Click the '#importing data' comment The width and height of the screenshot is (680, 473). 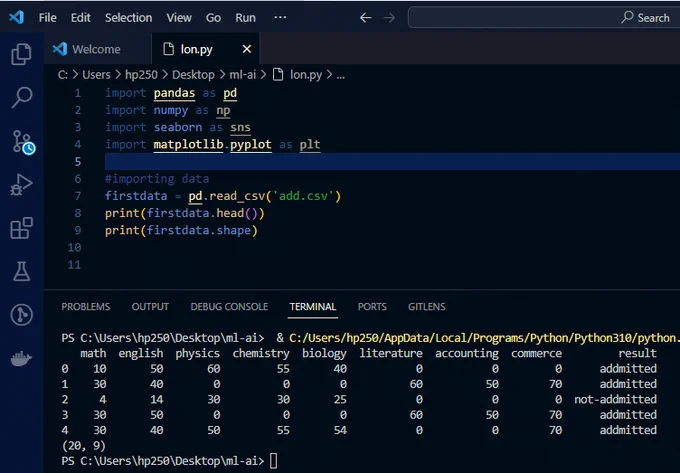tap(157, 179)
